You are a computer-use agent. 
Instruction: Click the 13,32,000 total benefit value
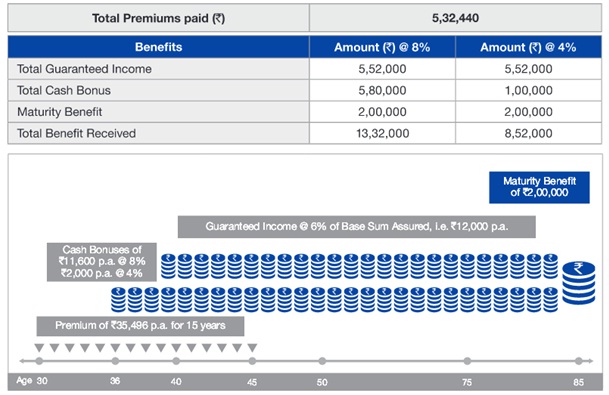tap(383, 133)
